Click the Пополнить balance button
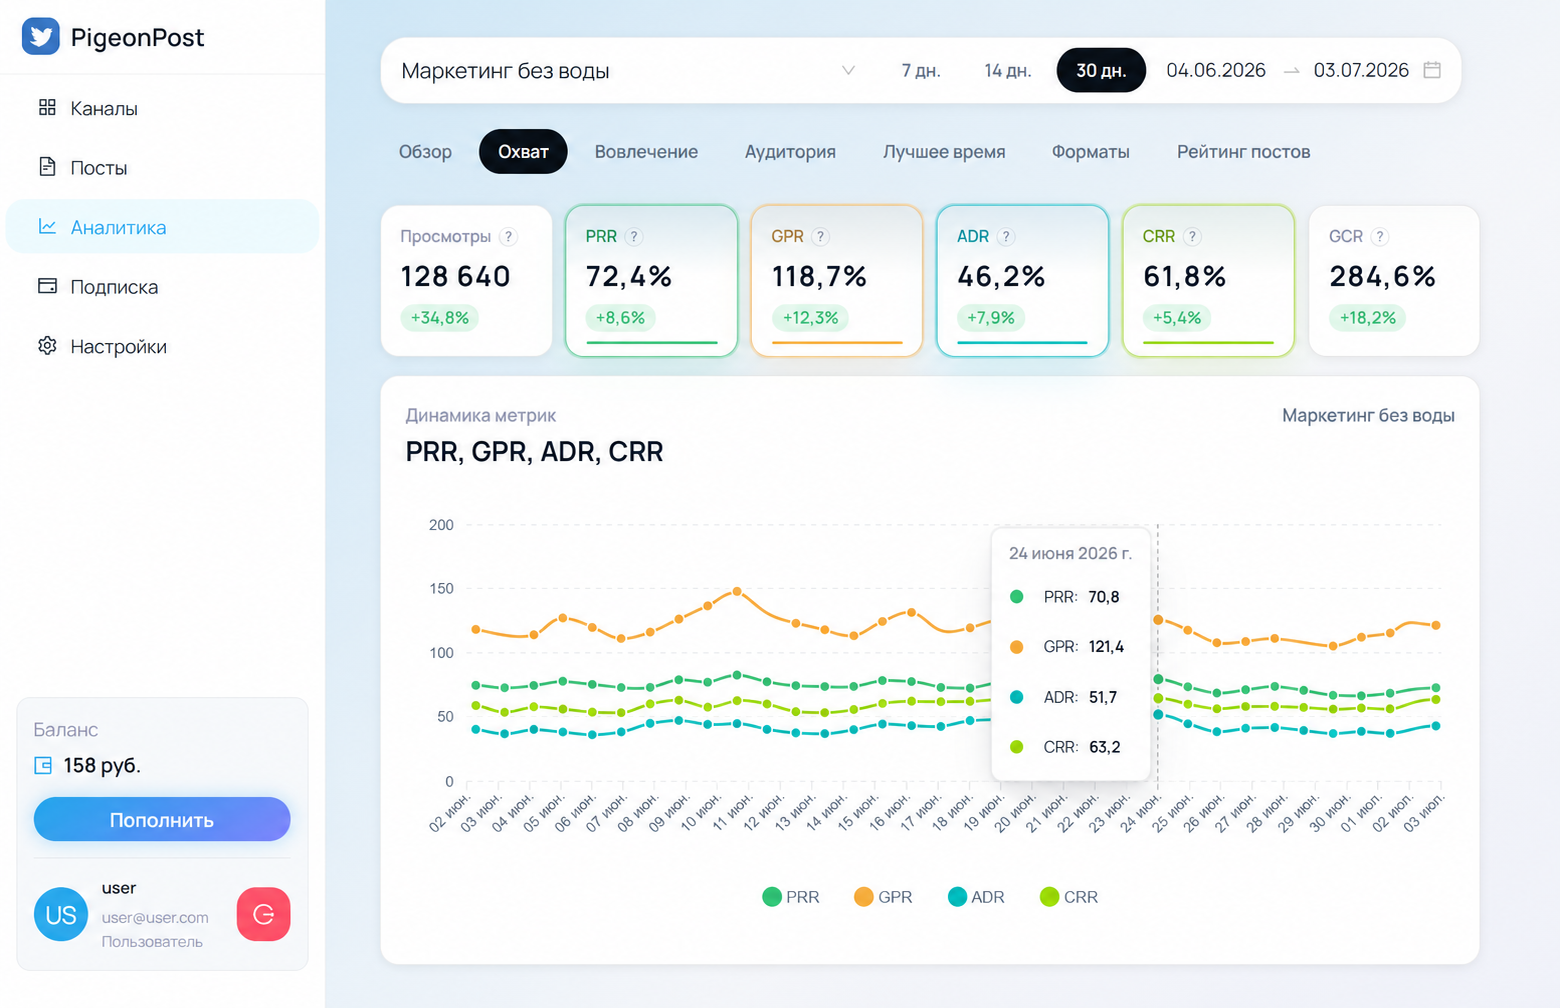The image size is (1560, 1008). point(162,819)
